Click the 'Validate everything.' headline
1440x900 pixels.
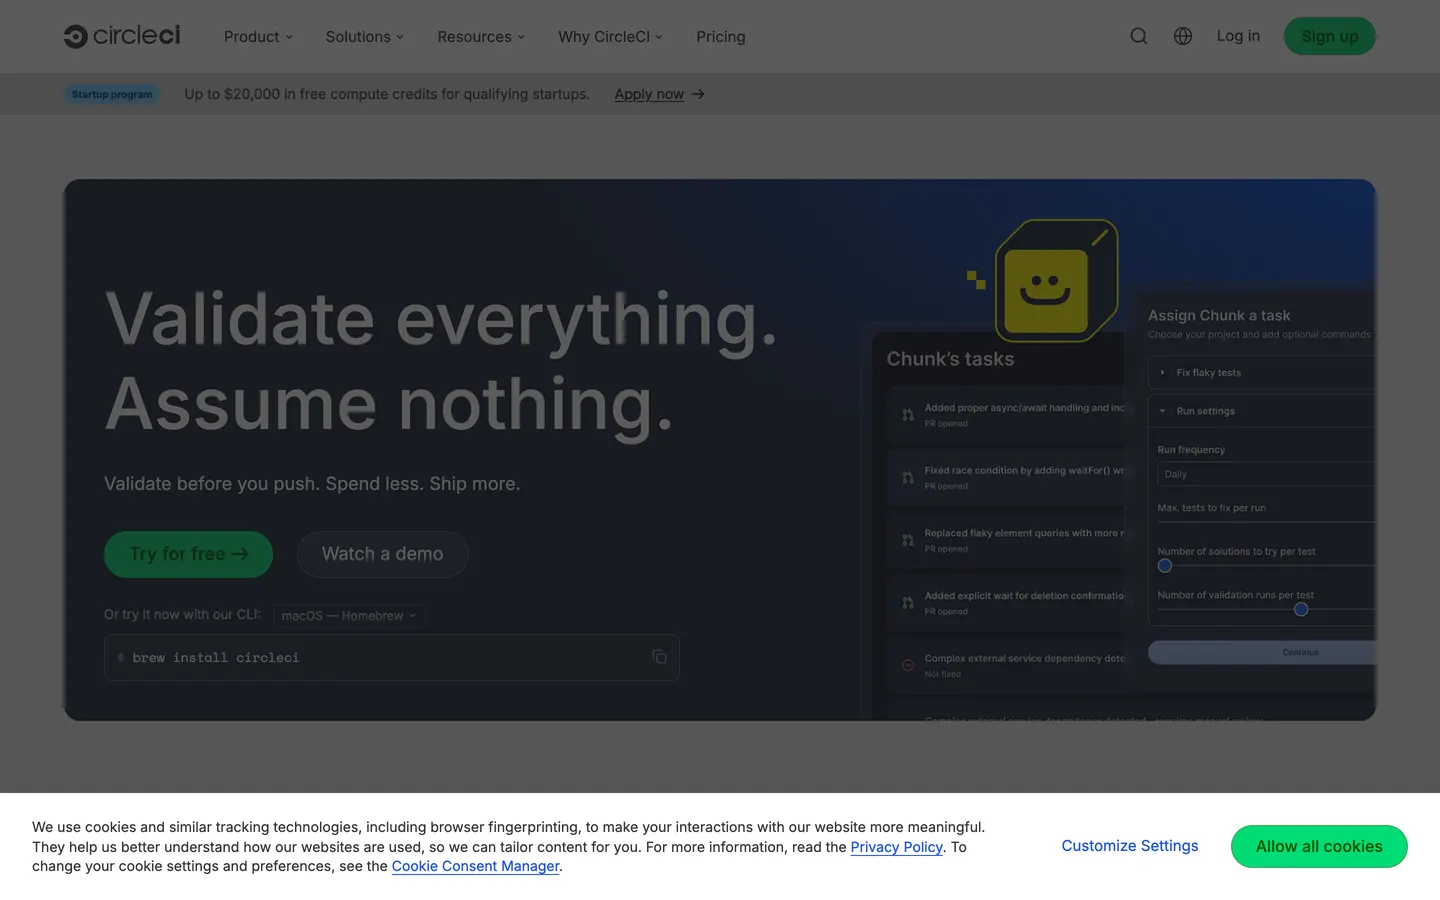[x=441, y=320]
